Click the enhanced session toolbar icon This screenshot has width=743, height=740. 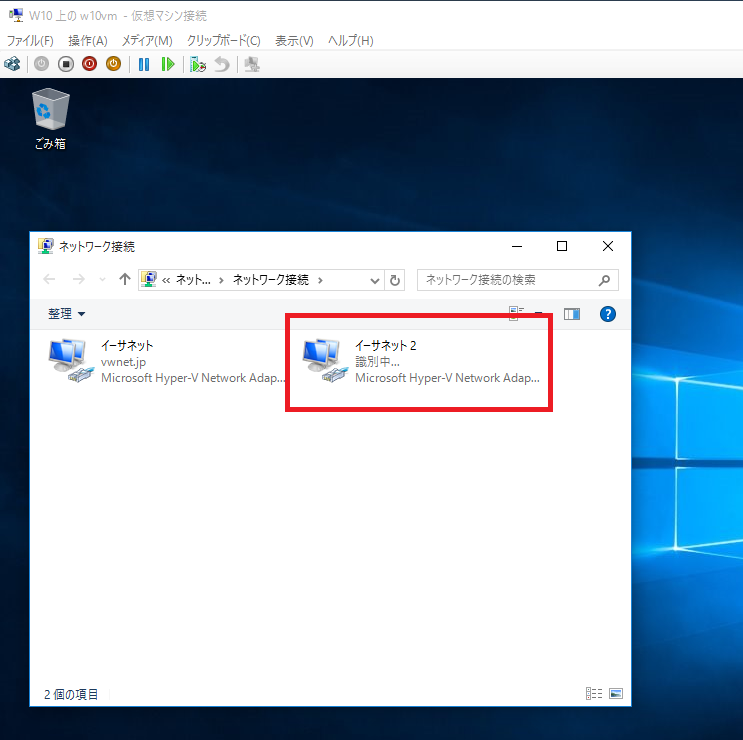252,64
